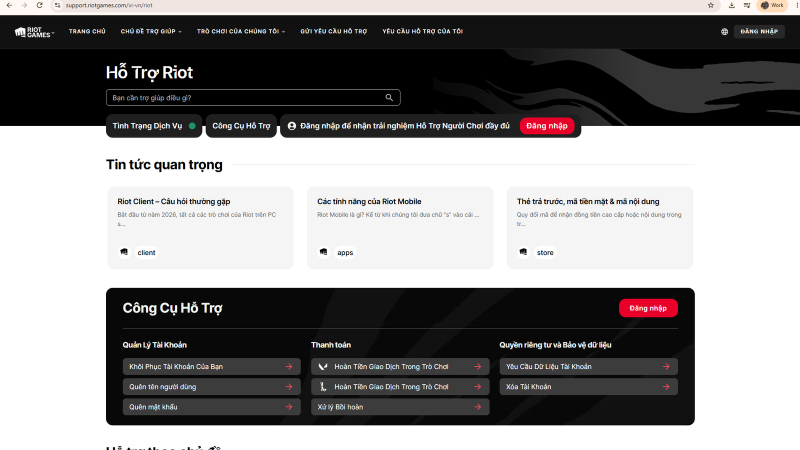800x450 pixels.
Task: Open Riot Client – Câu hỏi thường gặp card
Action: (x=201, y=228)
